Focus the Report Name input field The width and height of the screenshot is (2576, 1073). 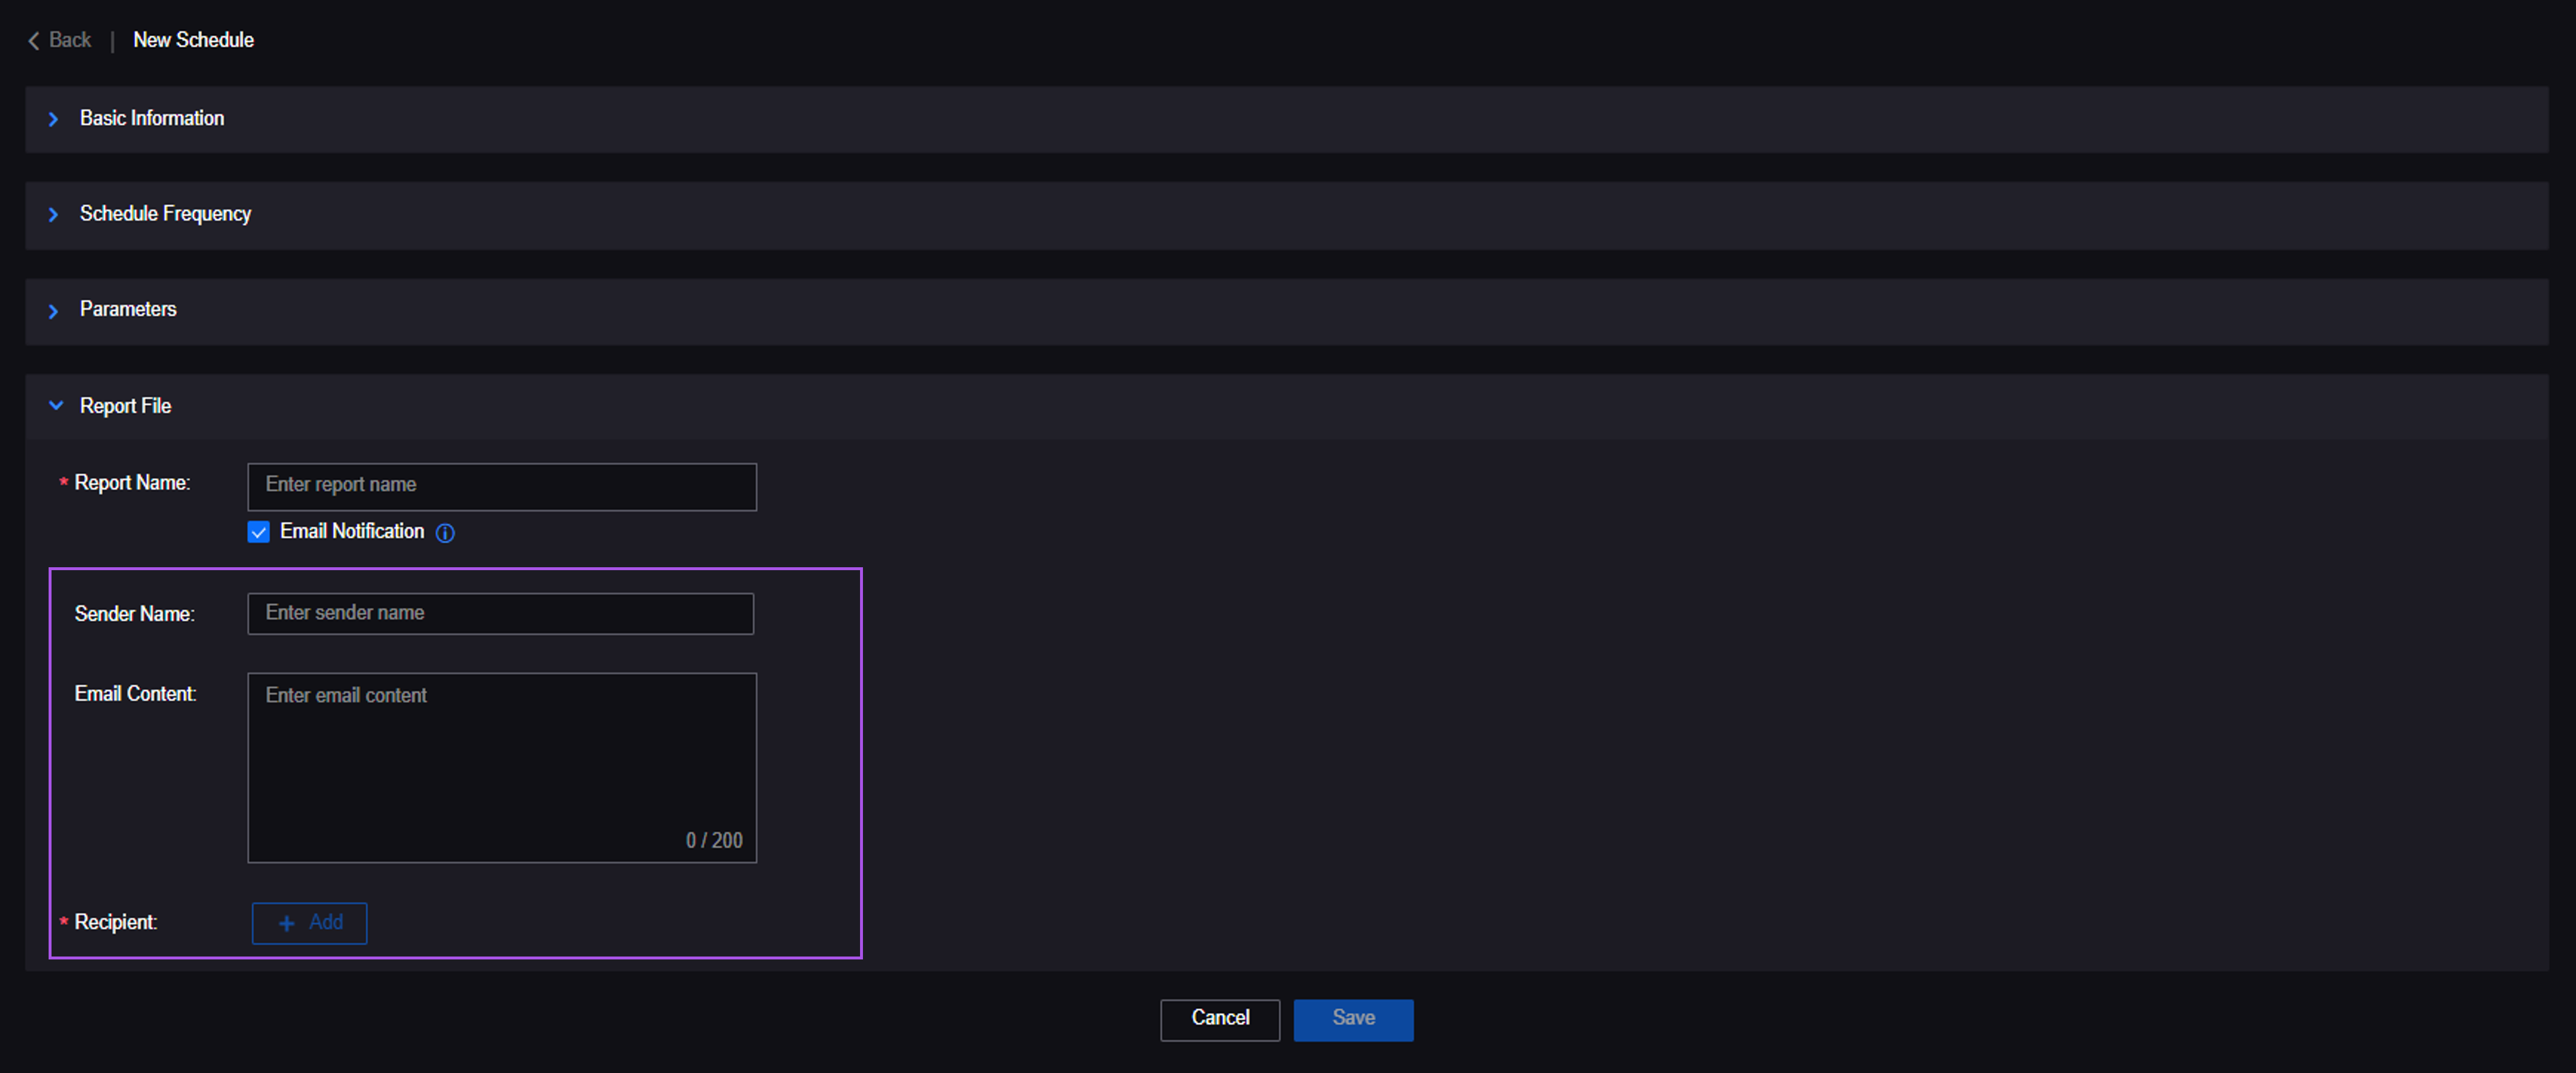pyautogui.click(x=501, y=486)
